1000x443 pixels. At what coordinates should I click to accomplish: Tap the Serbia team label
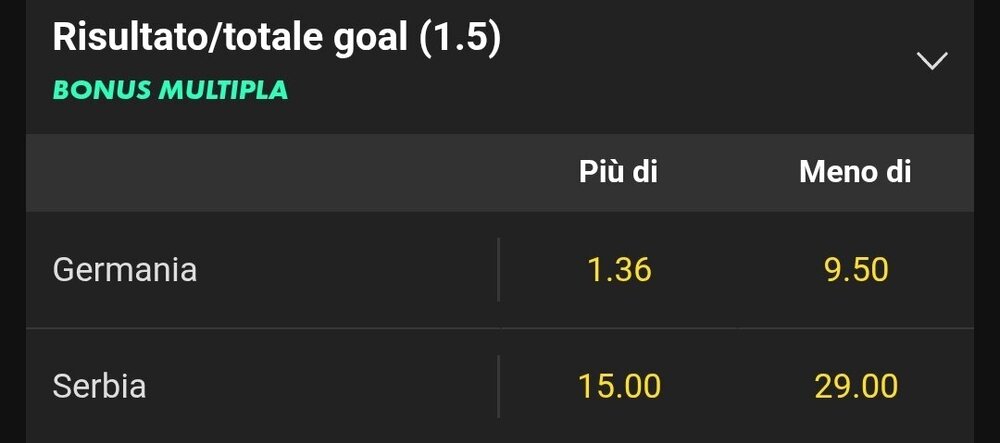[99, 386]
